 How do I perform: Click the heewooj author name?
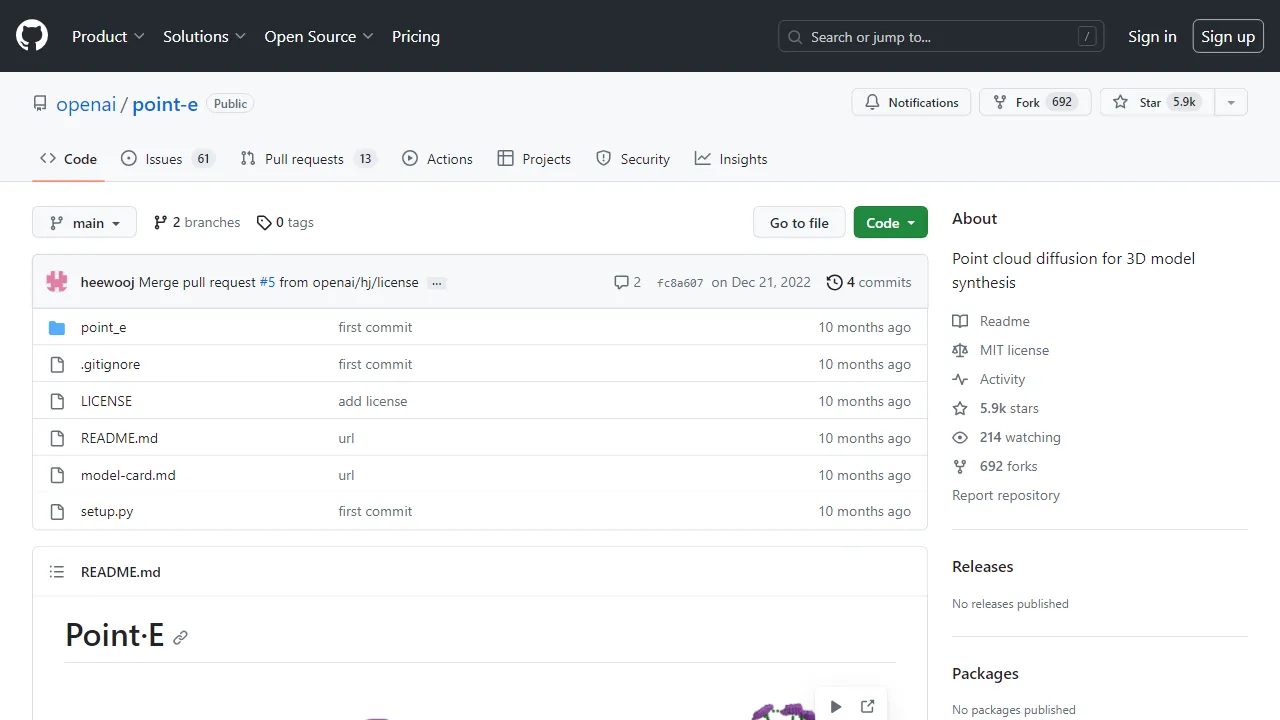pyautogui.click(x=107, y=282)
